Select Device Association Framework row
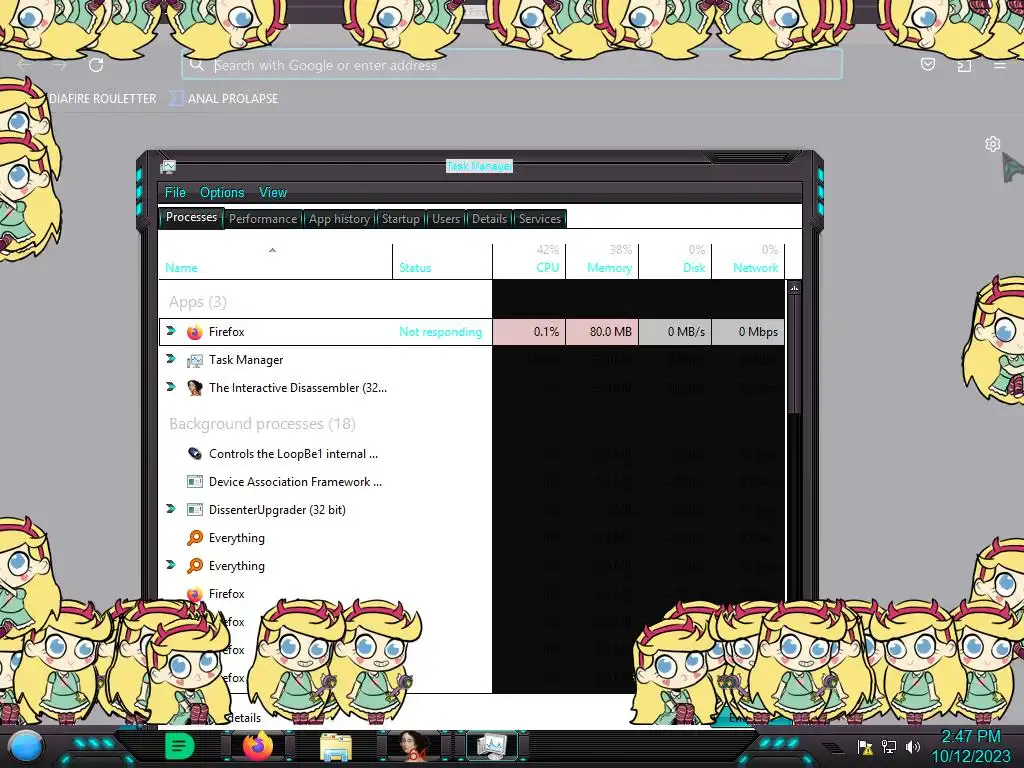 325,482
